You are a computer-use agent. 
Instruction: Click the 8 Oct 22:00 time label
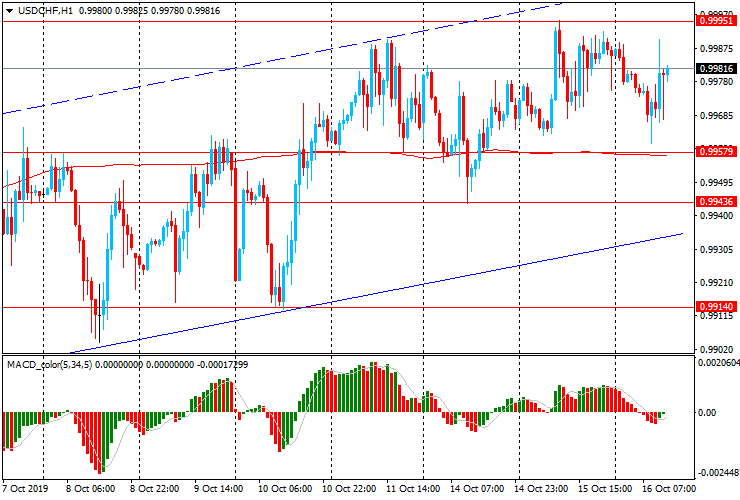click(154, 488)
